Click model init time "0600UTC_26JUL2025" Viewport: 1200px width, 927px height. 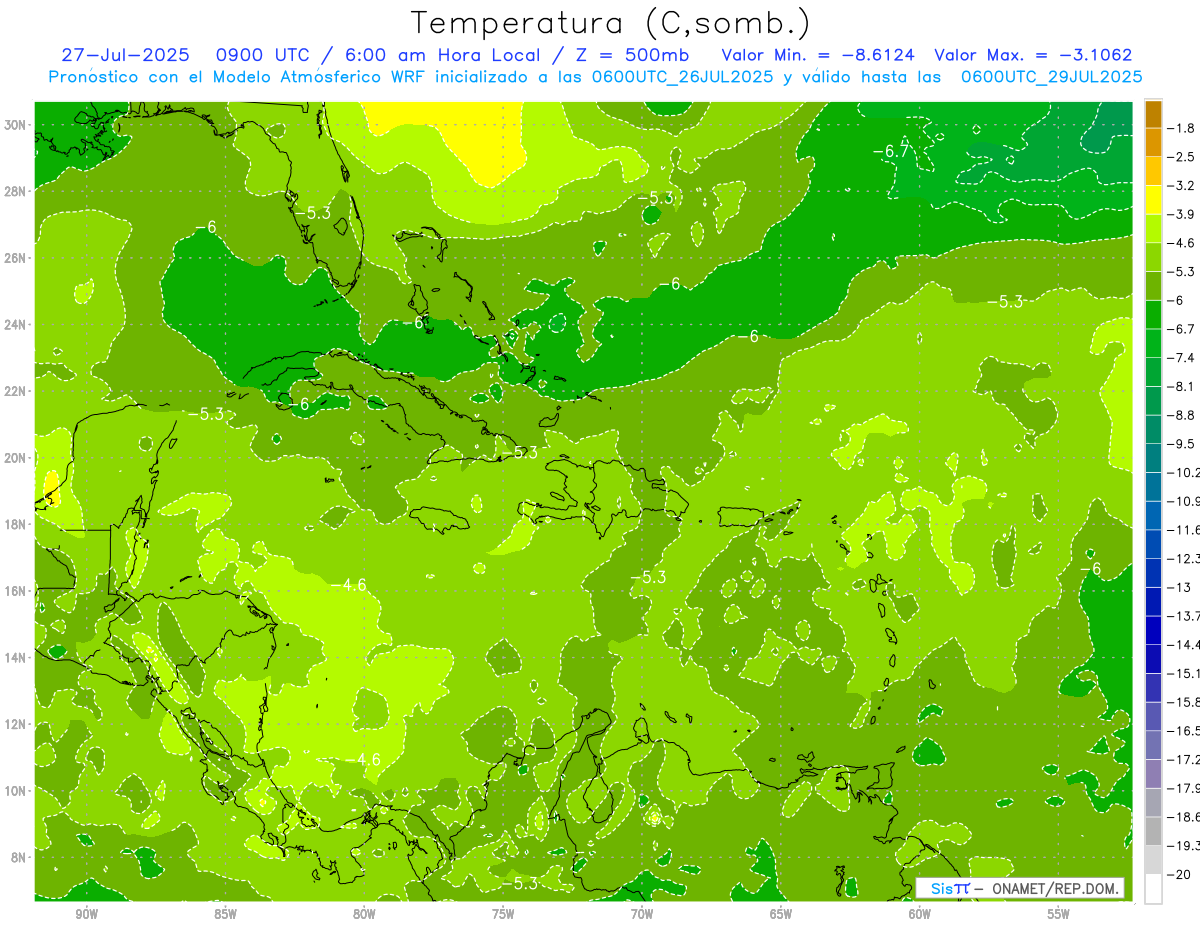point(682,76)
